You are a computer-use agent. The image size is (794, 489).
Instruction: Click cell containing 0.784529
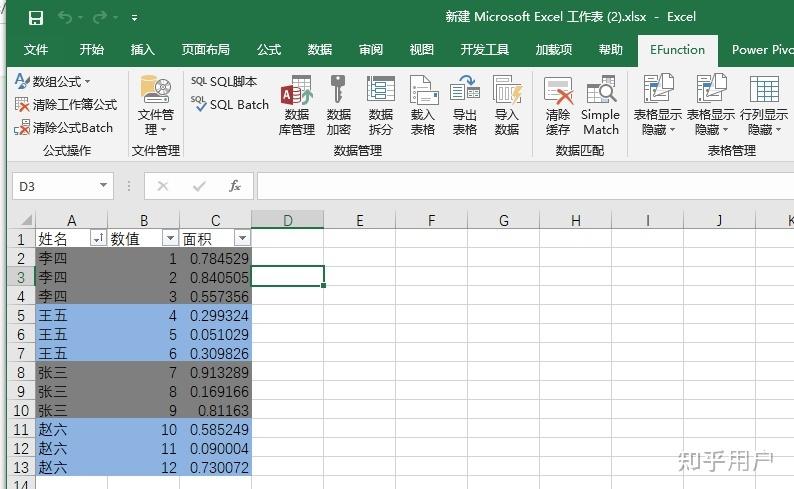coord(216,258)
